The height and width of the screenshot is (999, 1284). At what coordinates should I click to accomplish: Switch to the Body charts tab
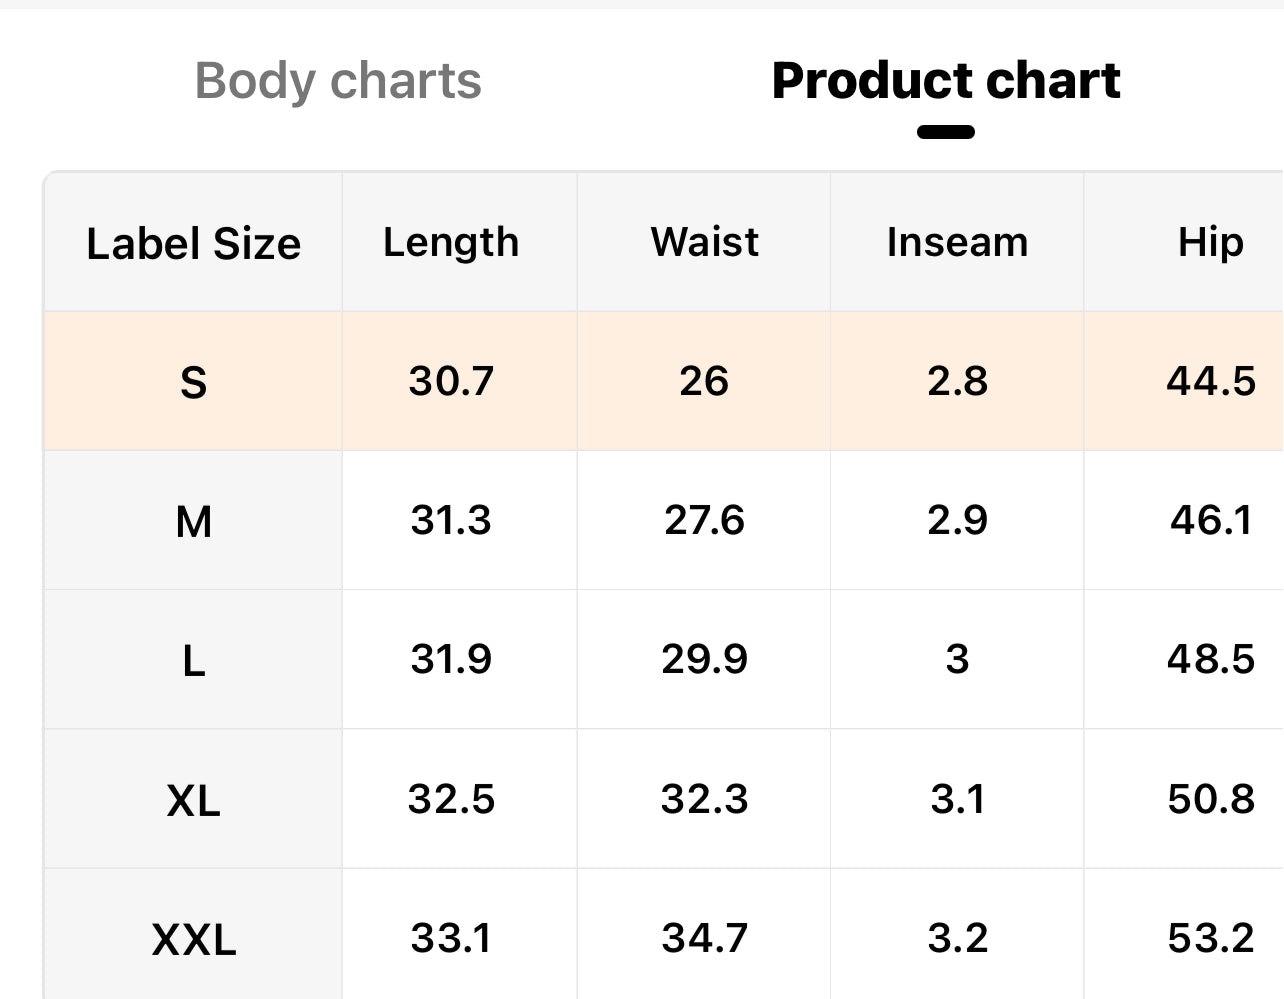[x=338, y=81]
